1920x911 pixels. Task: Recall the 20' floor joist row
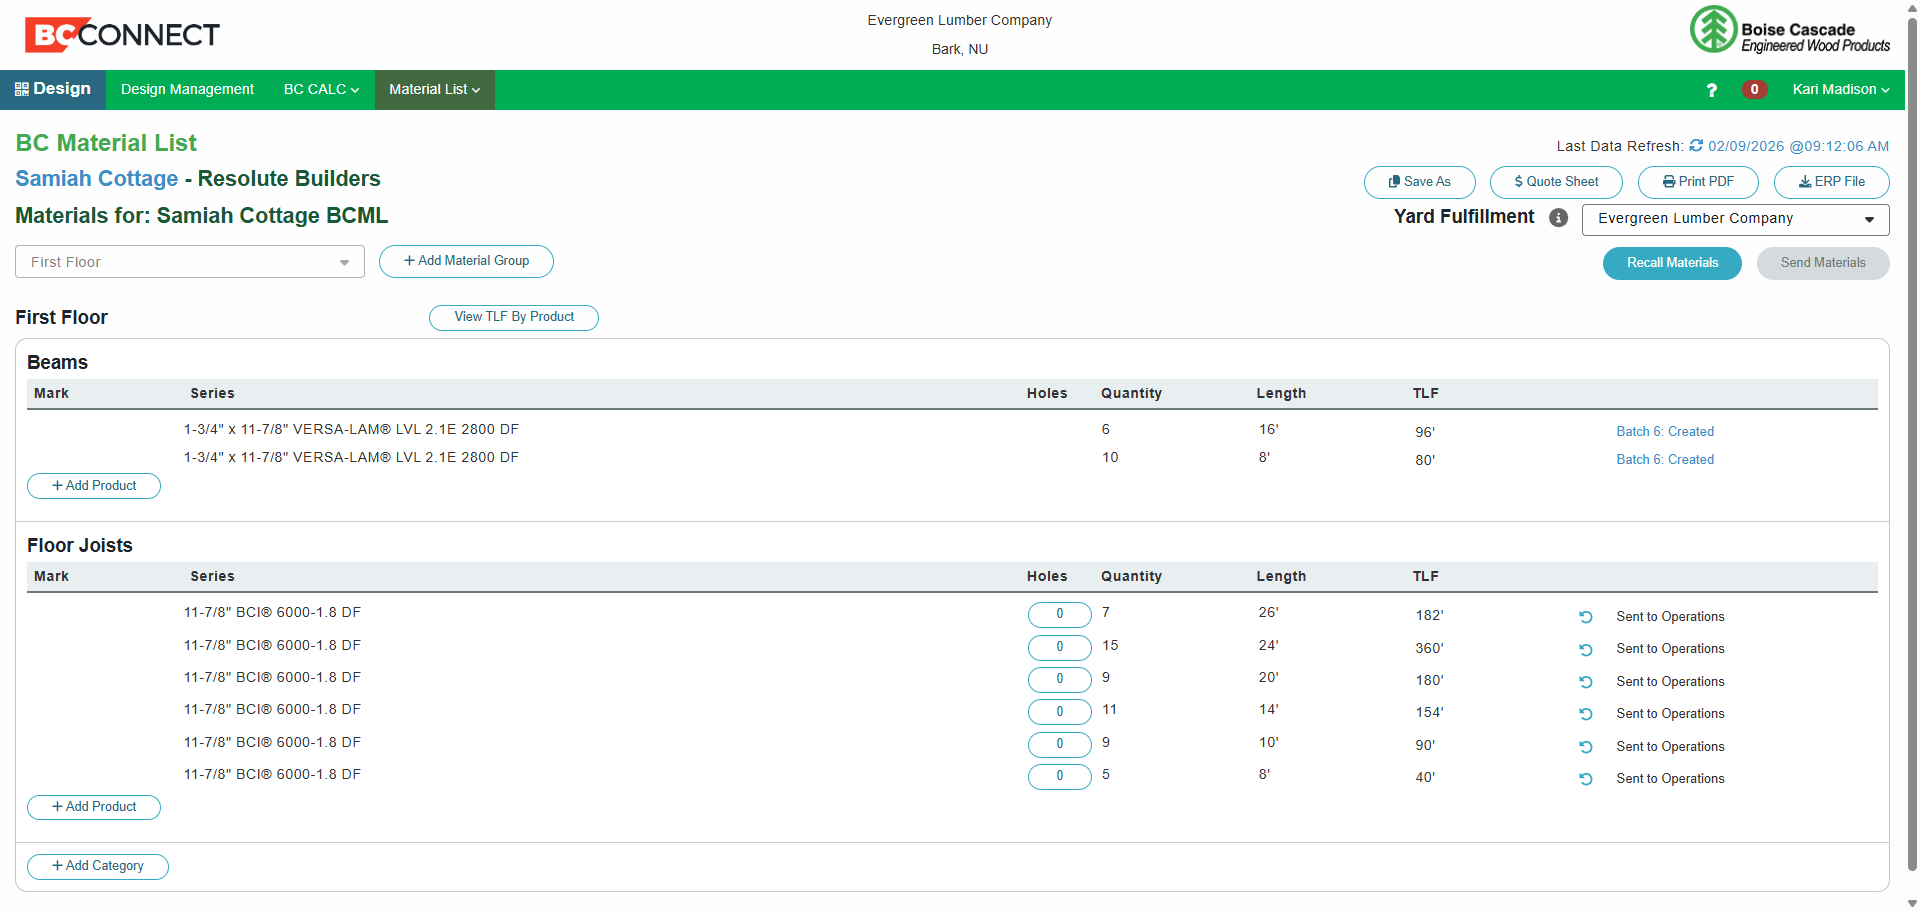(x=1585, y=682)
